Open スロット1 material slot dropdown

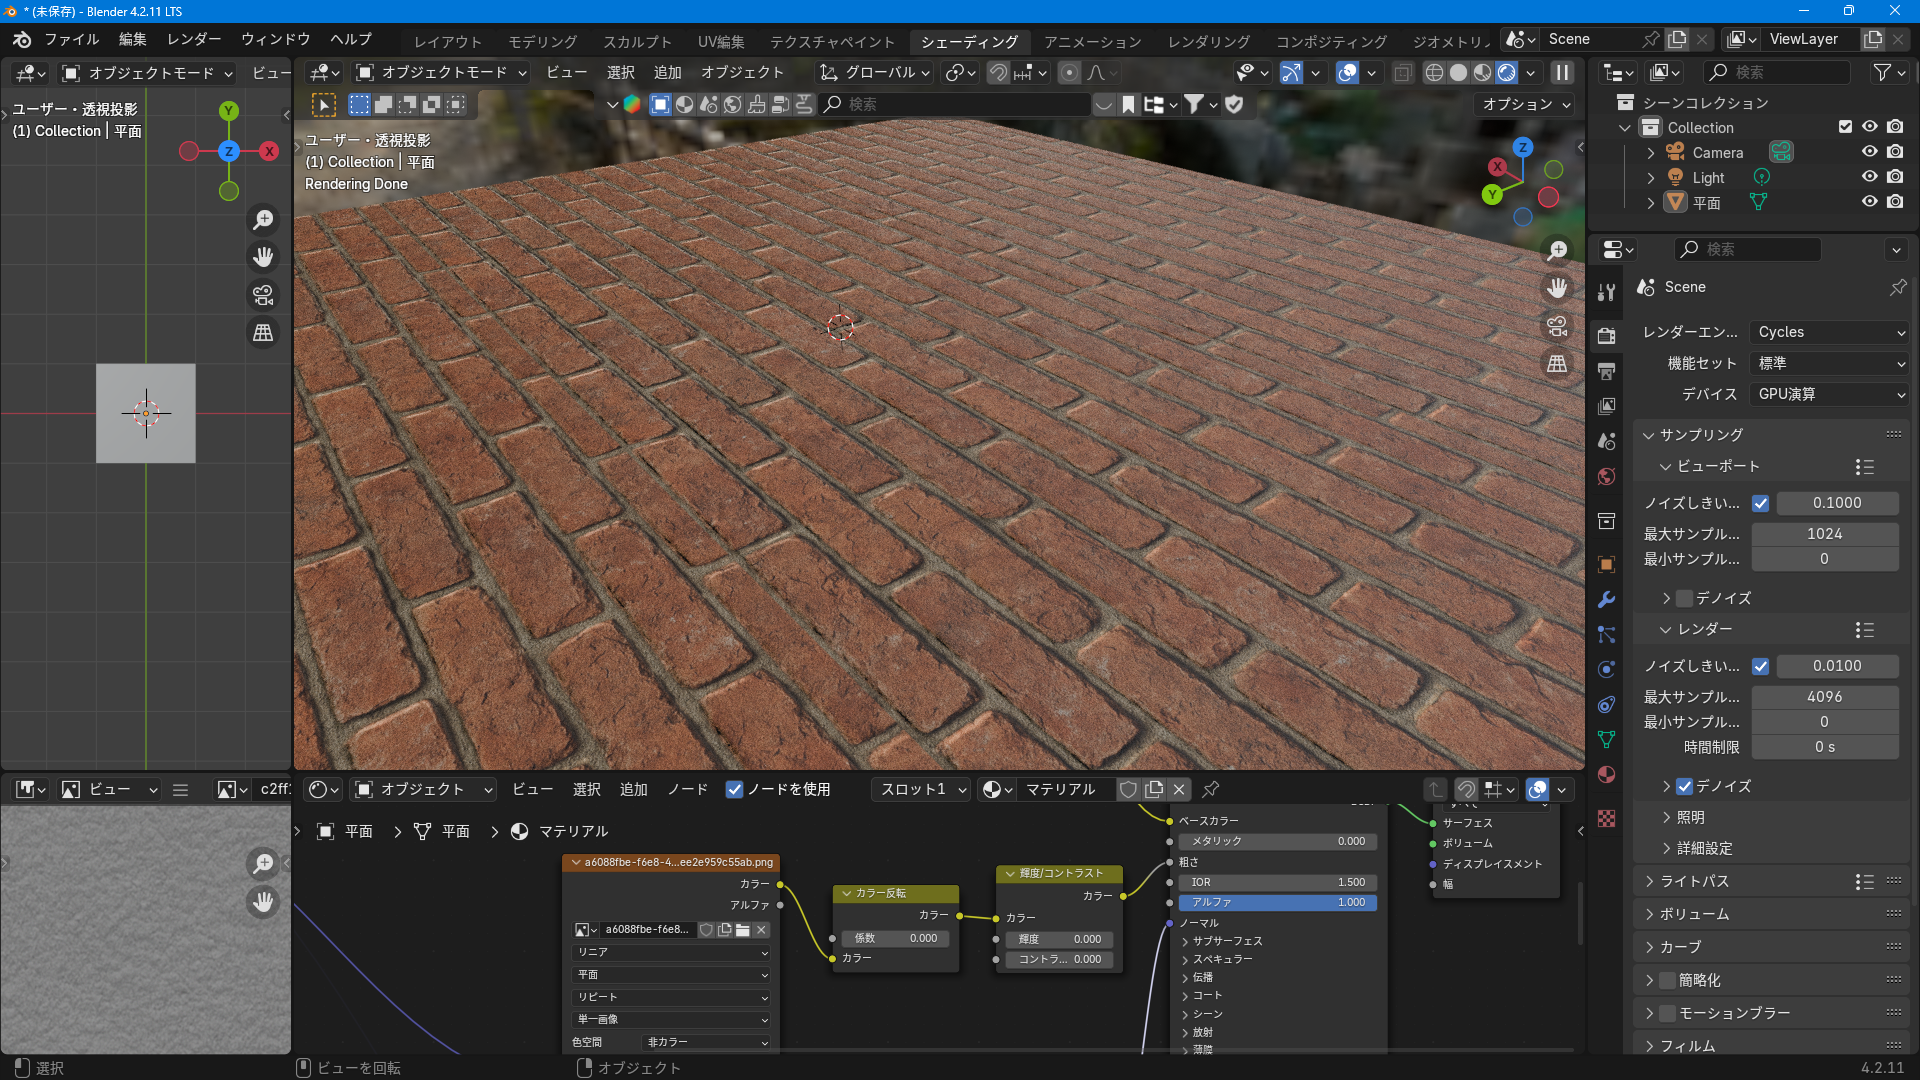coord(921,789)
